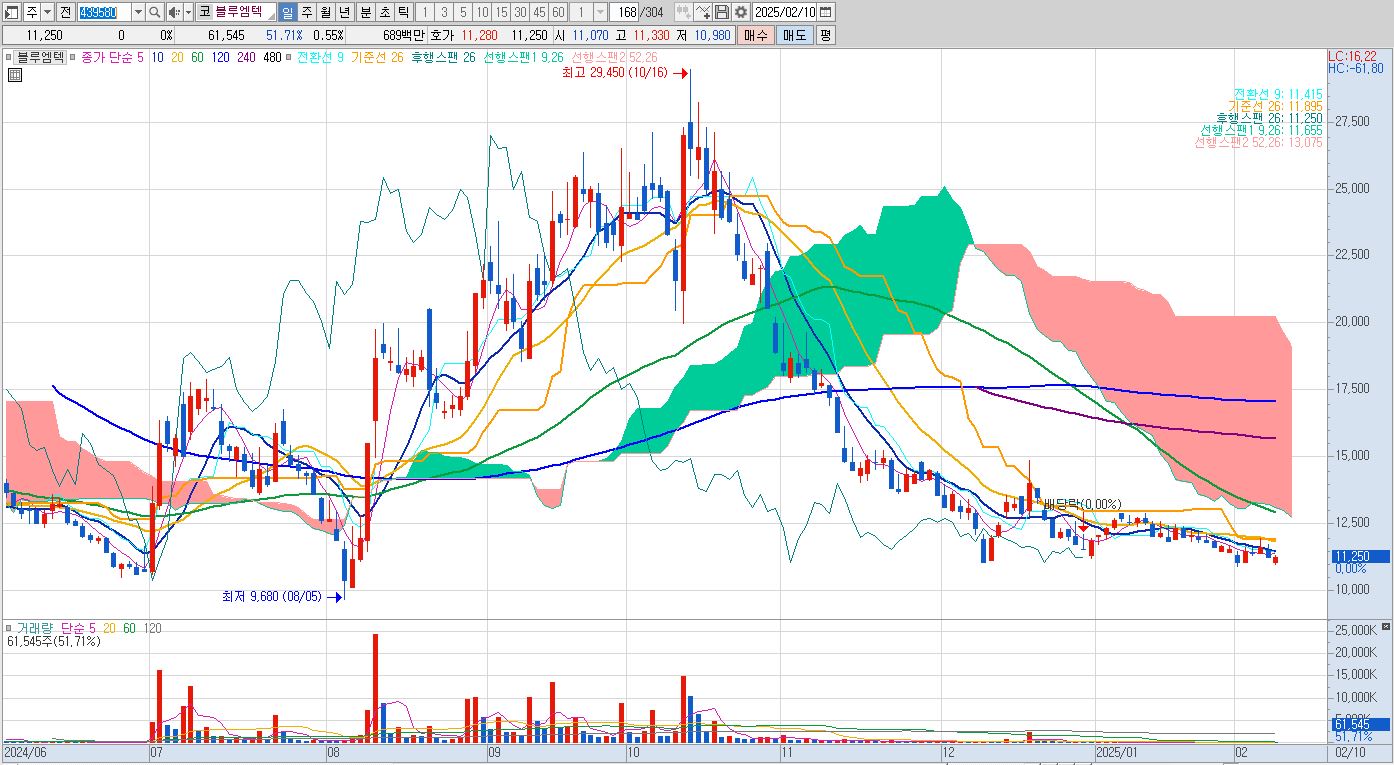Viewport: 1394px width, 765px height.
Task: Select the 60 interval button
Action: tap(558, 12)
